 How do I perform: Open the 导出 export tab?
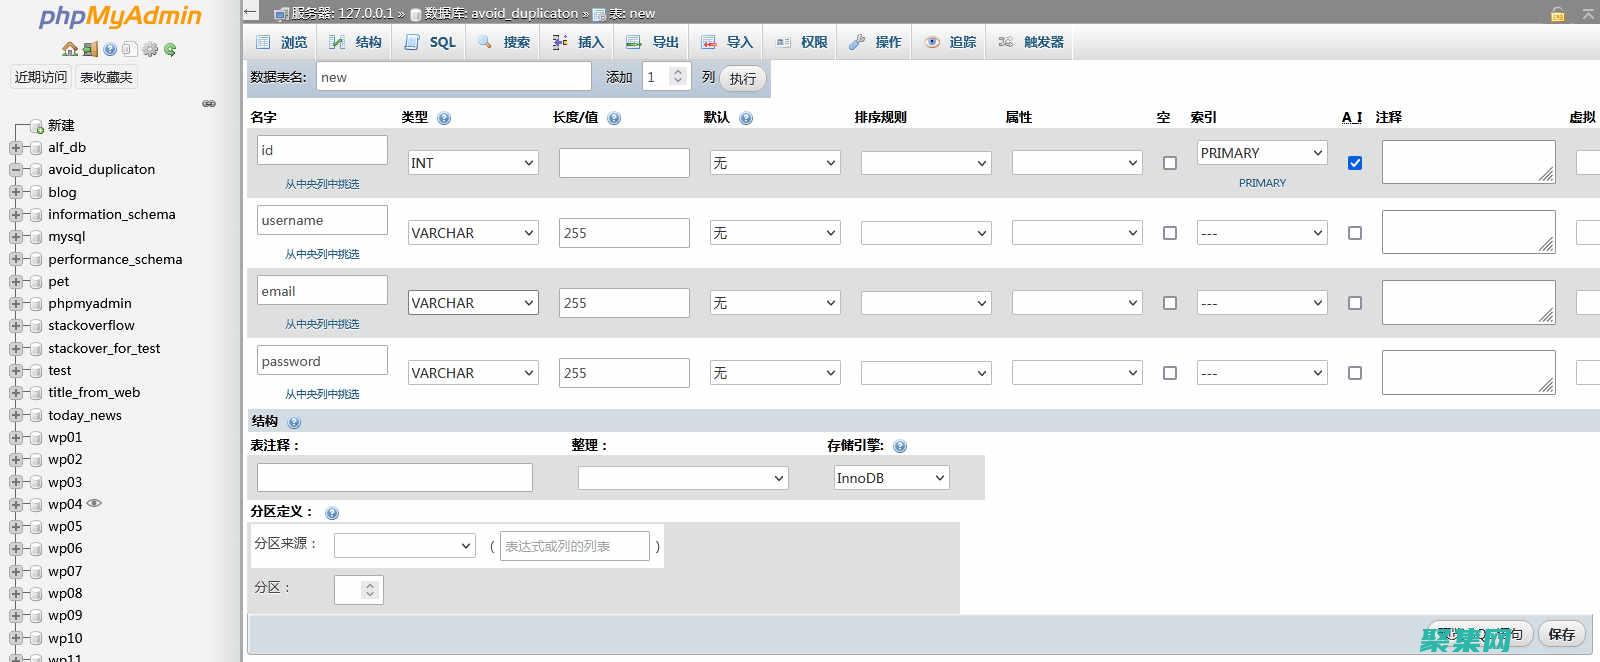tap(653, 42)
